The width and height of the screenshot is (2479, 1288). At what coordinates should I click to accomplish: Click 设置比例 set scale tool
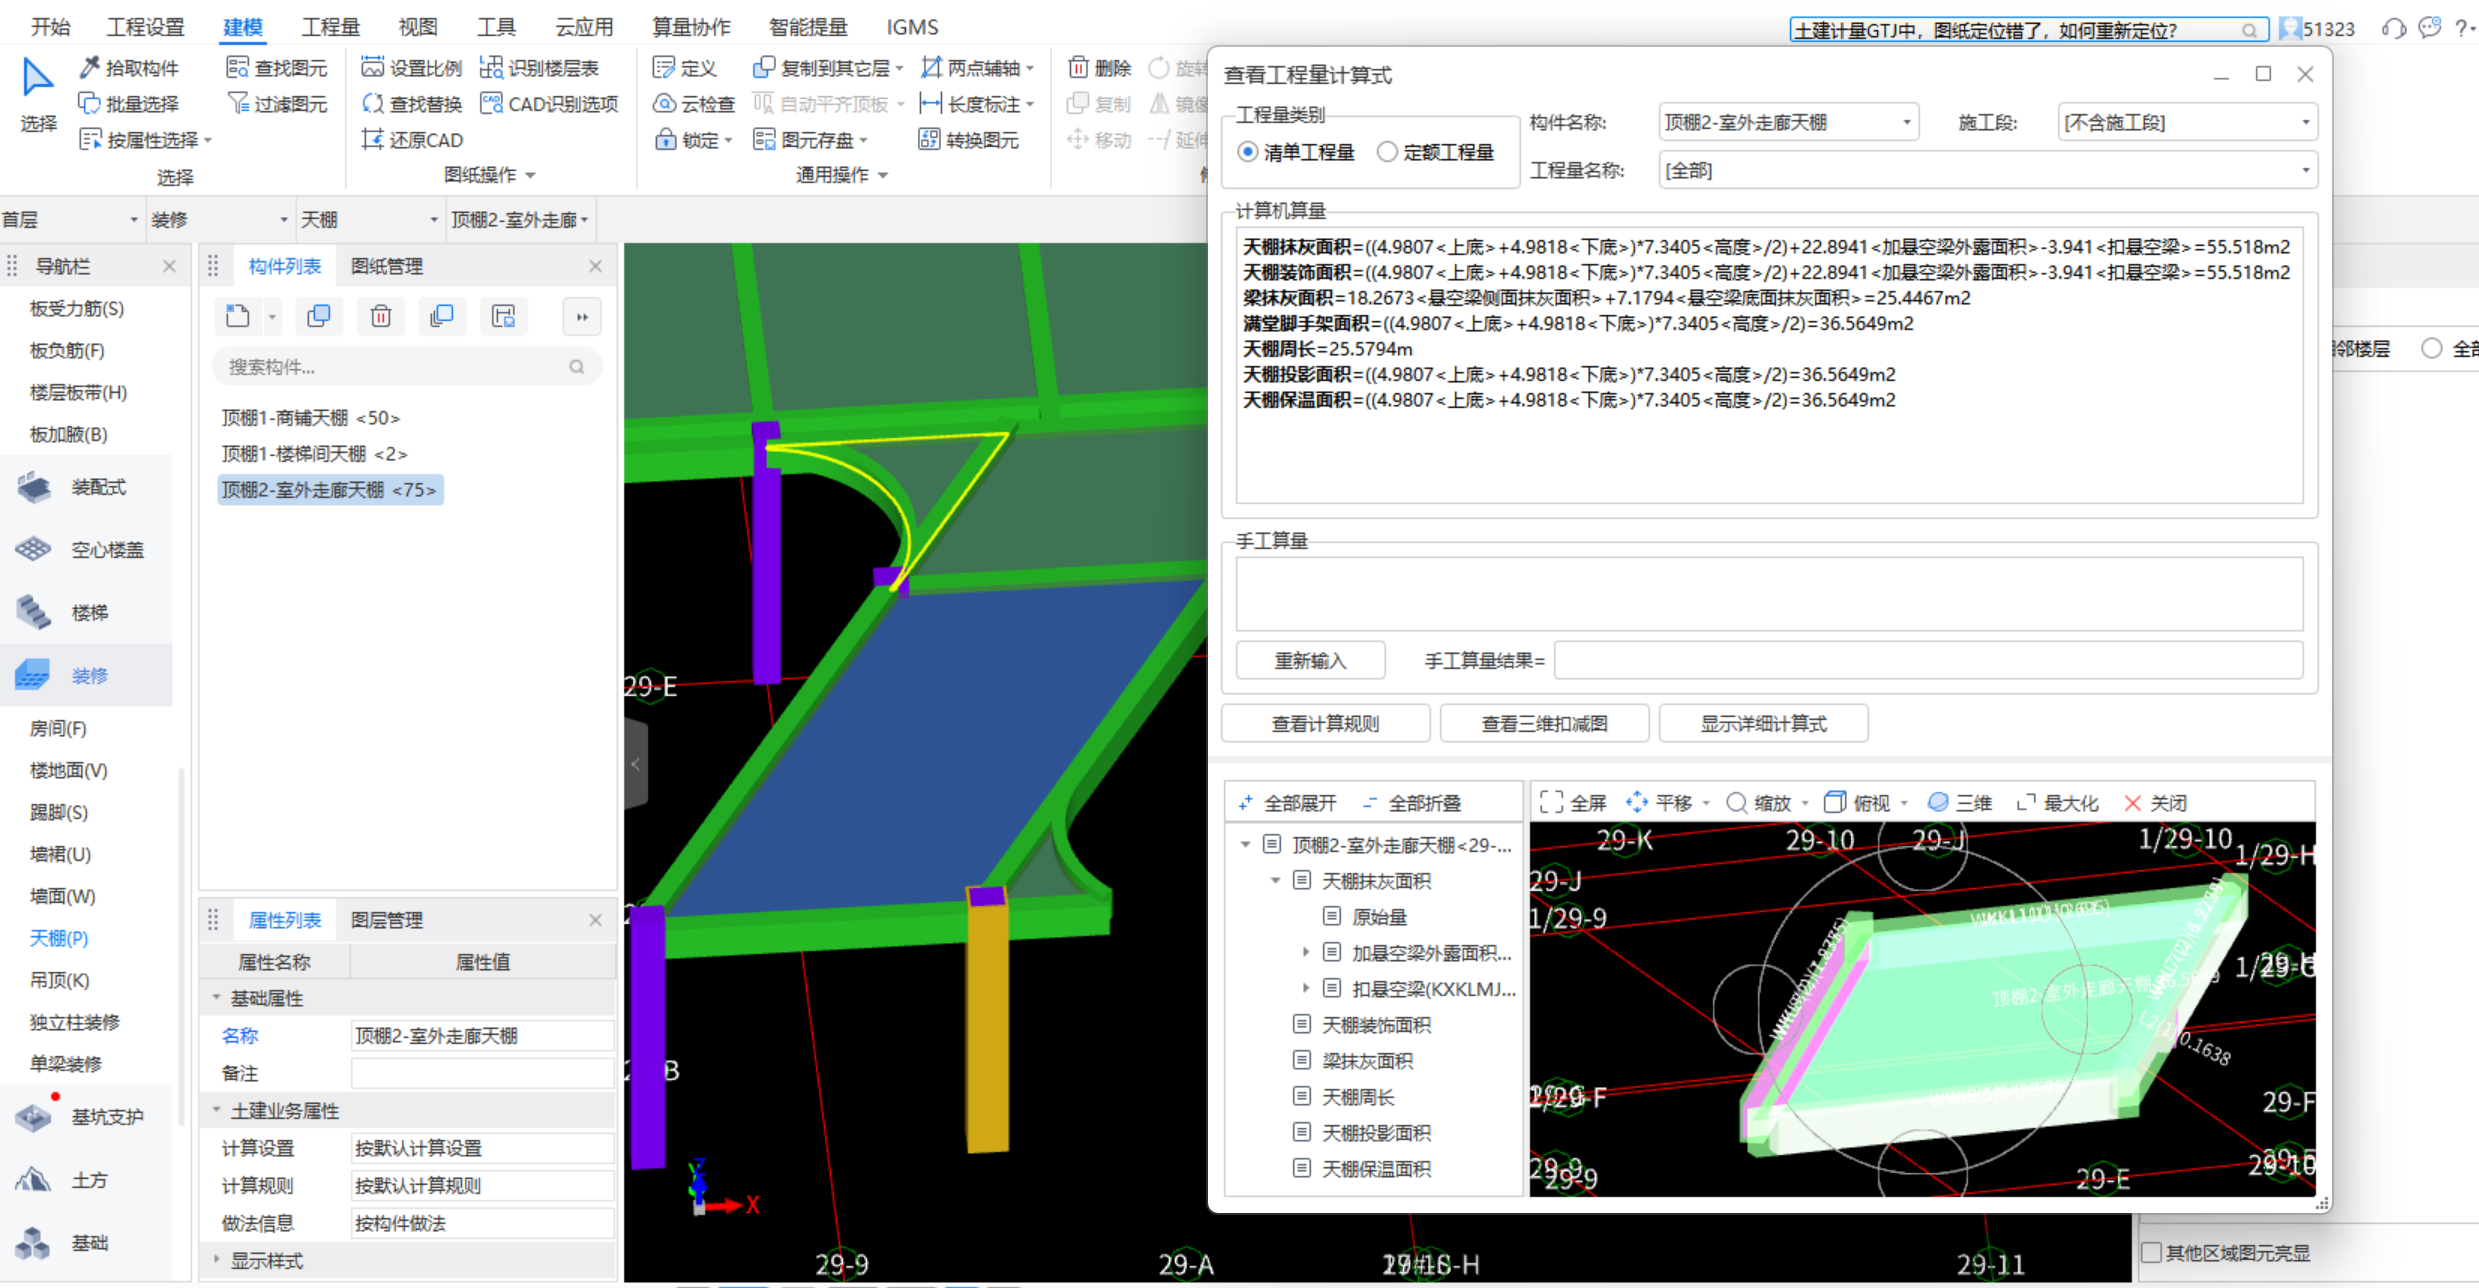412,67
